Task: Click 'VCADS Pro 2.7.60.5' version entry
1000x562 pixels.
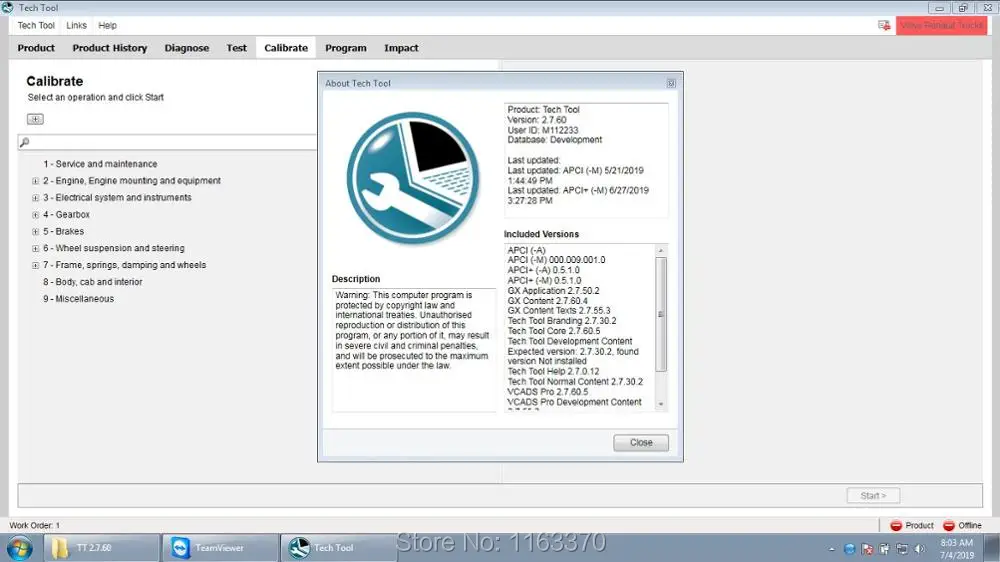Action: pyautogui.click(x=547, y=392)
